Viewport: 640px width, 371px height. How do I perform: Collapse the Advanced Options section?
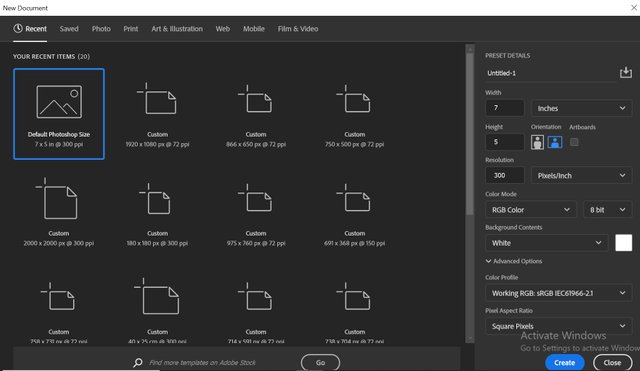[x=514, y=261]
